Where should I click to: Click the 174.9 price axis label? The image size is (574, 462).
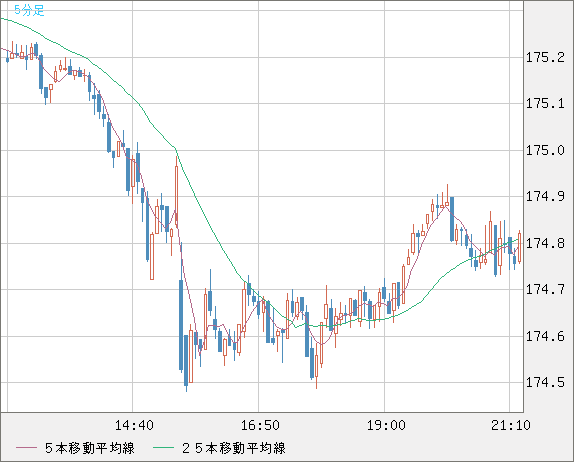click(x=545, y=197)
